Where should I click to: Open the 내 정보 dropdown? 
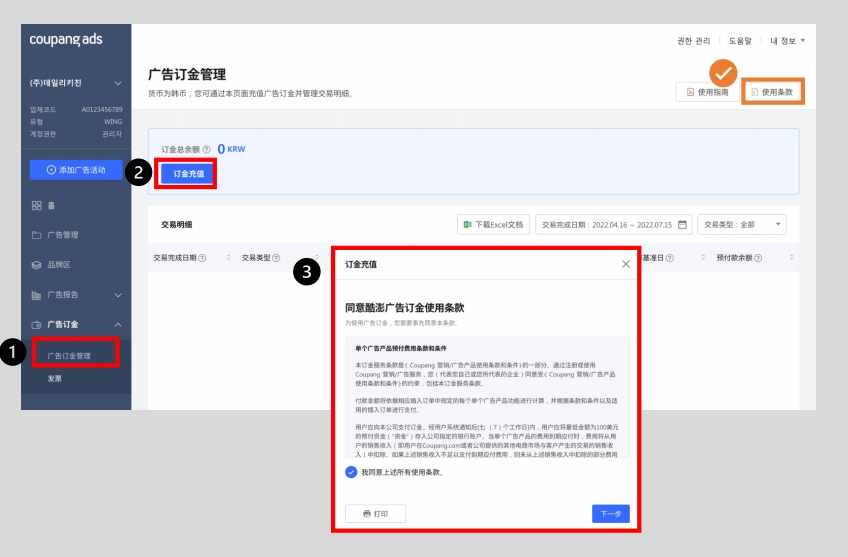click(x=787, y=41)
